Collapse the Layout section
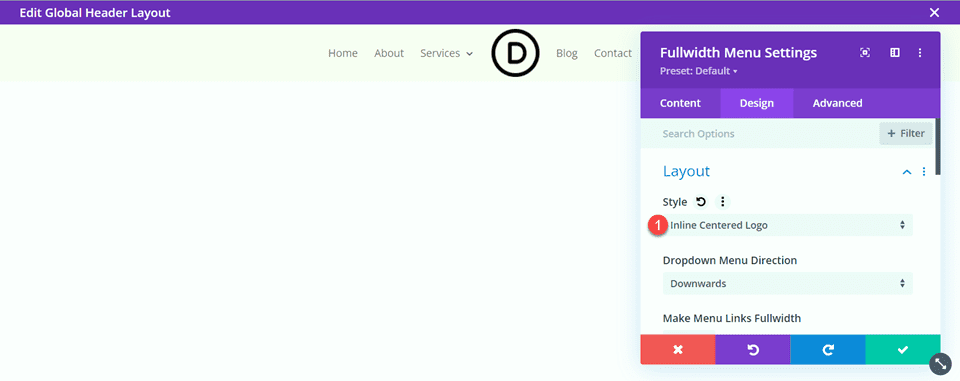This screenshot has height=381, width=960. (x=907, y=172)
